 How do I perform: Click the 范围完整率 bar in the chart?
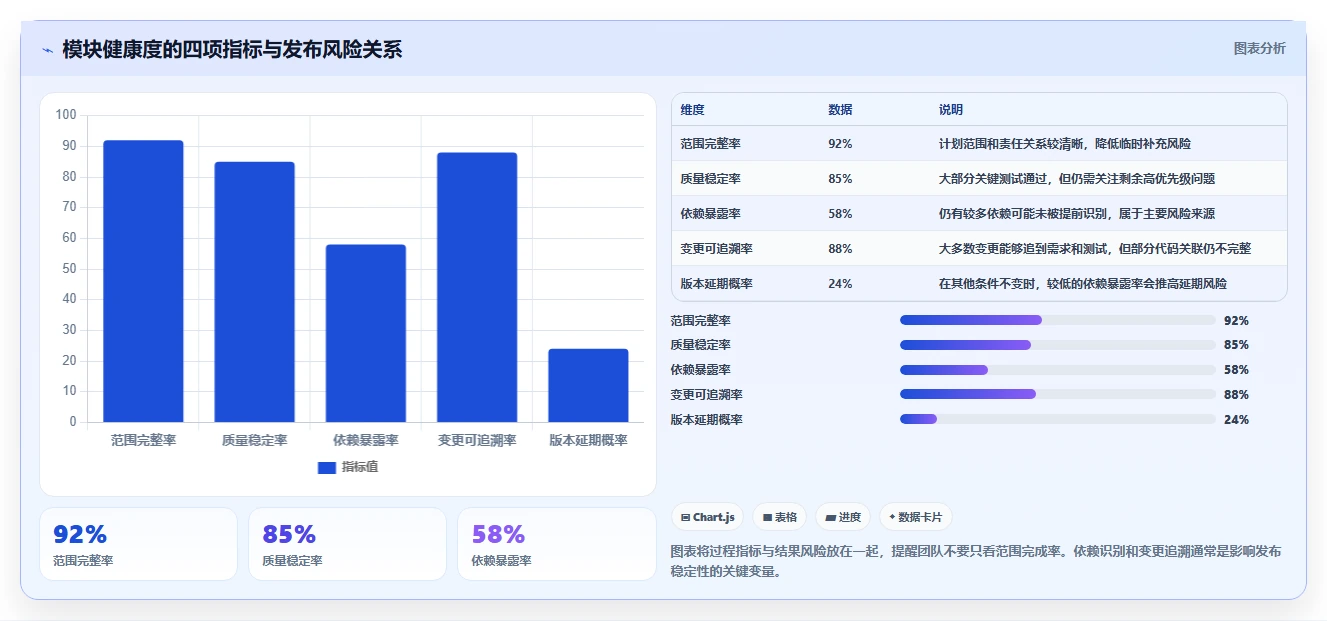coord(143,281)
